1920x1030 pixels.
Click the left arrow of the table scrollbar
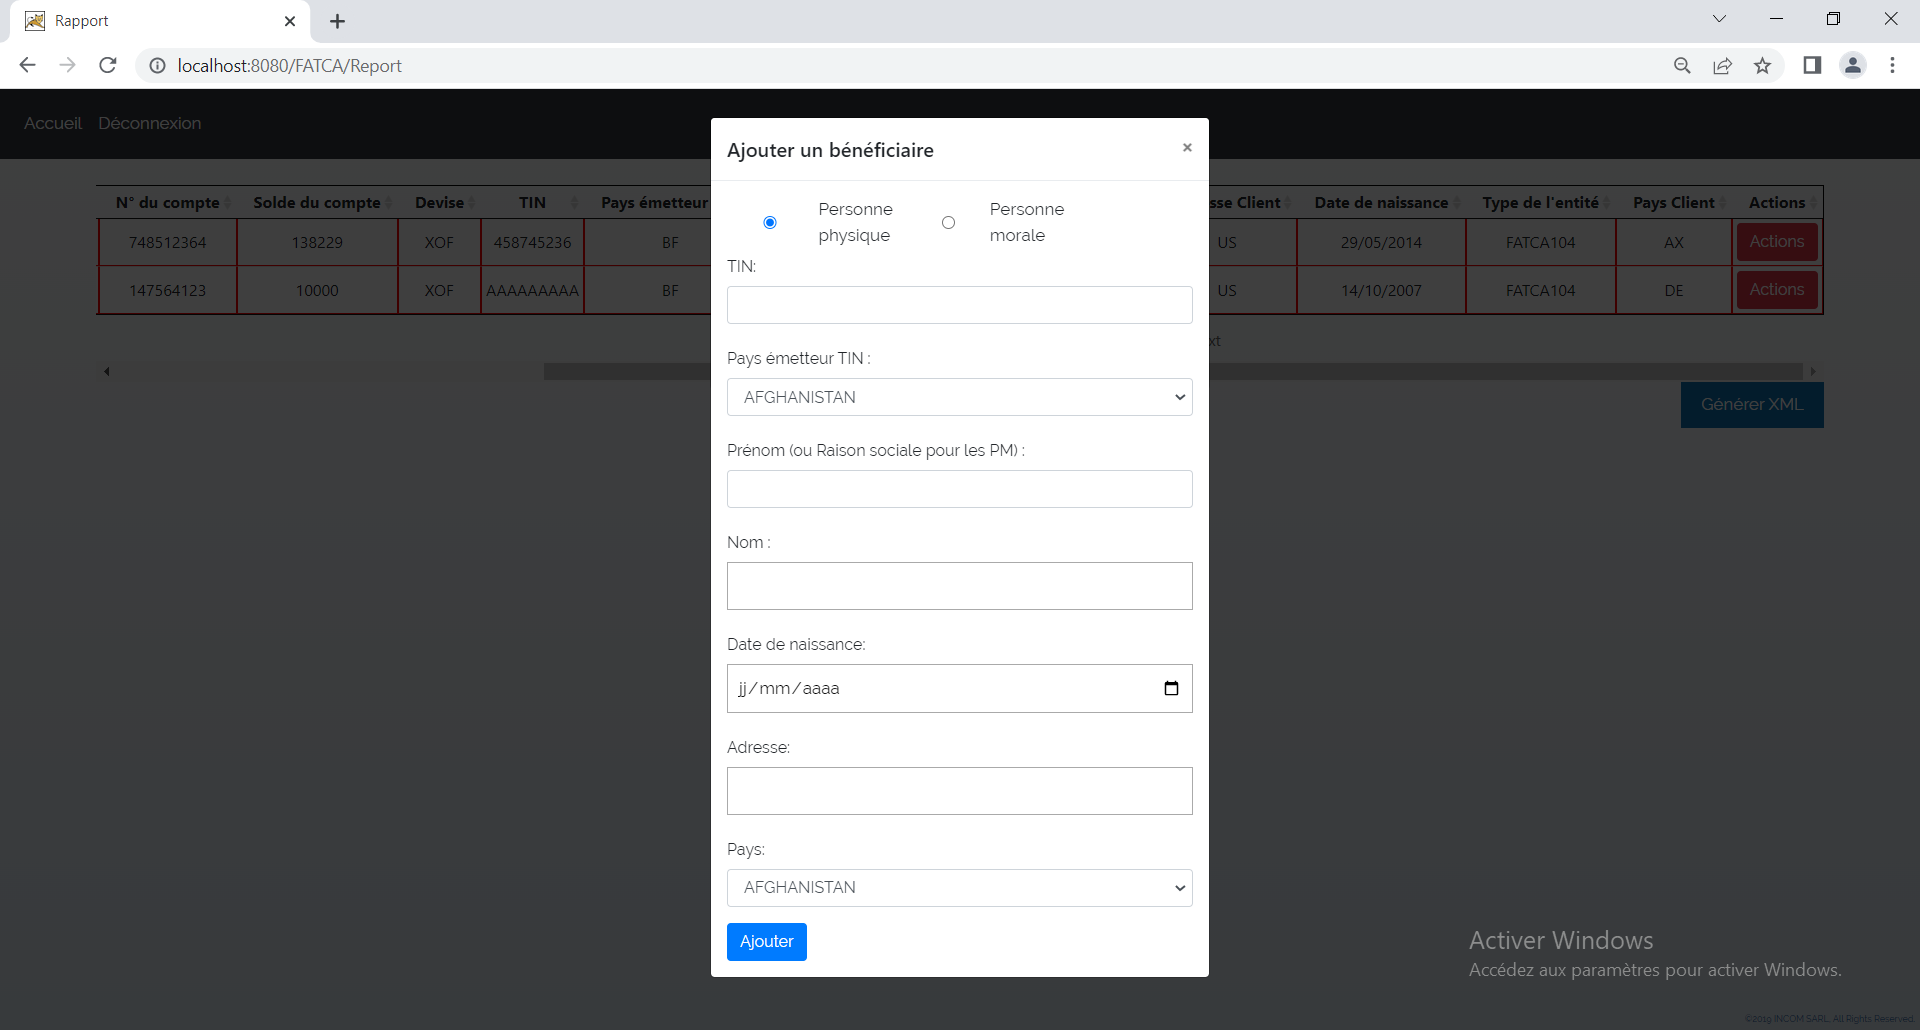(x=107, y=371)
